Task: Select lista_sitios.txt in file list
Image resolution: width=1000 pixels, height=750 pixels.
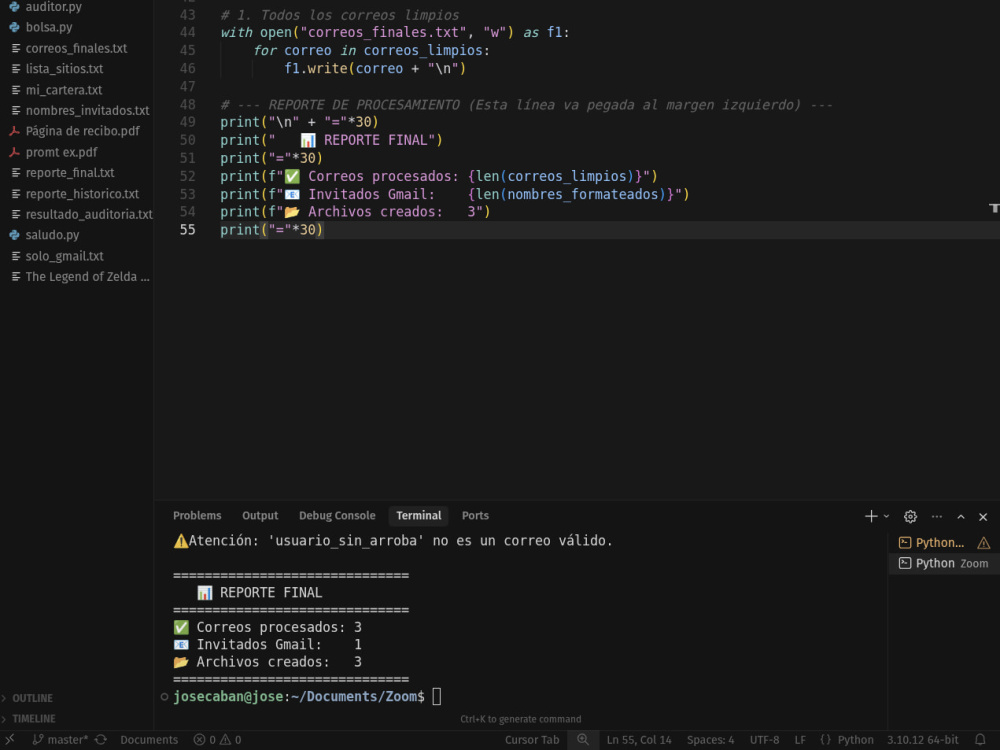Action: [64, 69]
